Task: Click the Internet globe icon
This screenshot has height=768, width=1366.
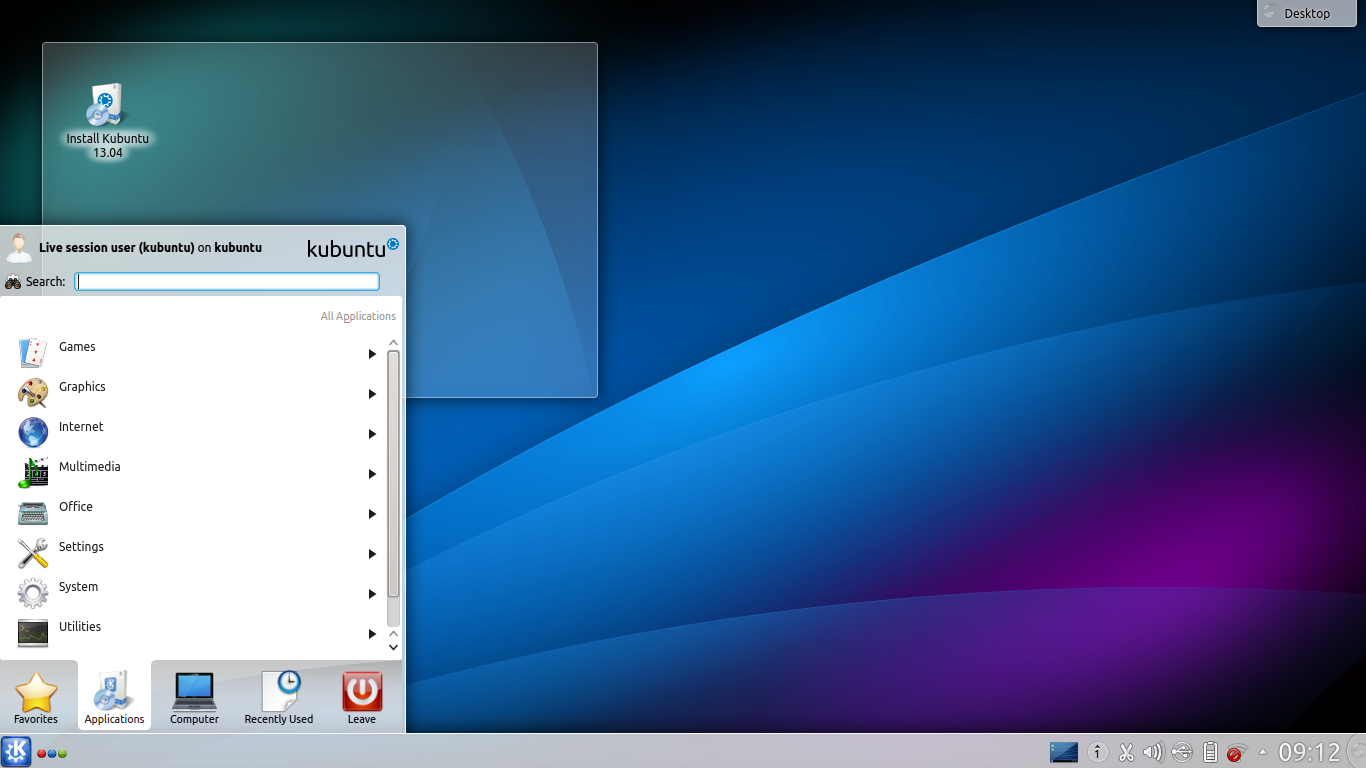Action: pyautogui.click(x=33, y=433)
